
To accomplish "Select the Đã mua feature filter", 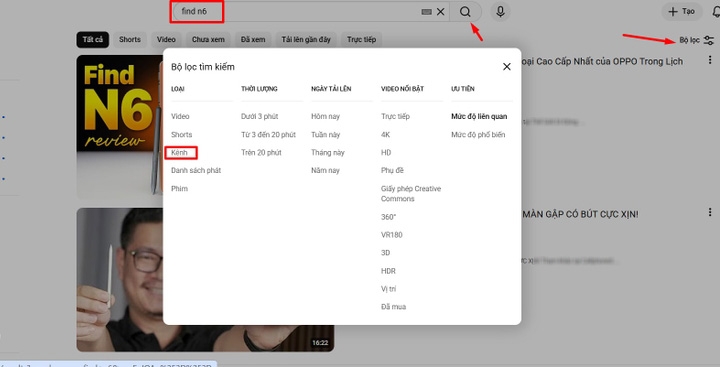I will [x=393, y=307].
